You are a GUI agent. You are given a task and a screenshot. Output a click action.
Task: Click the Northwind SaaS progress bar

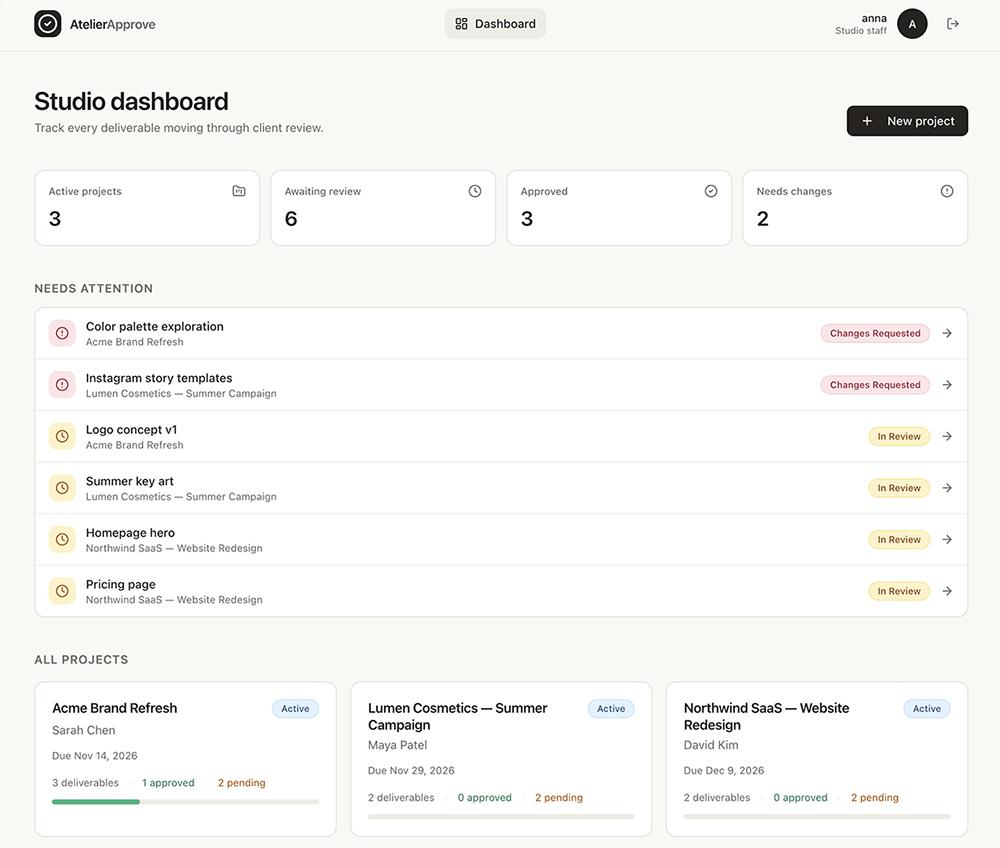click(816, 816)
